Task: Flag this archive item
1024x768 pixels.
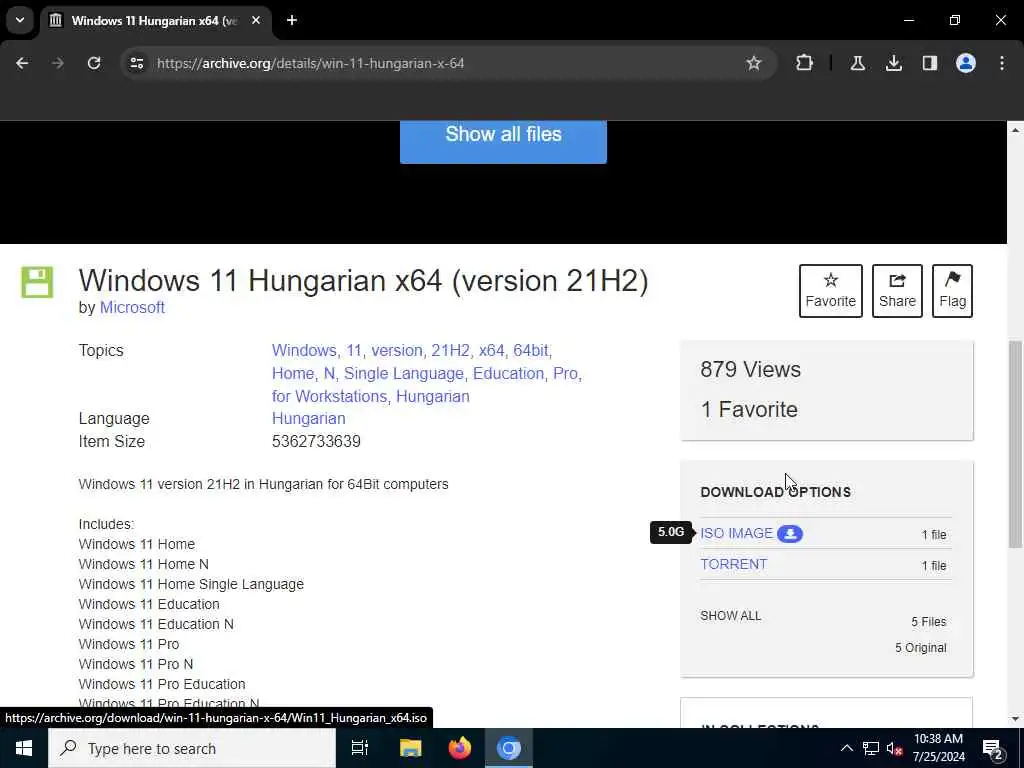Action: [x=952, y=291]
